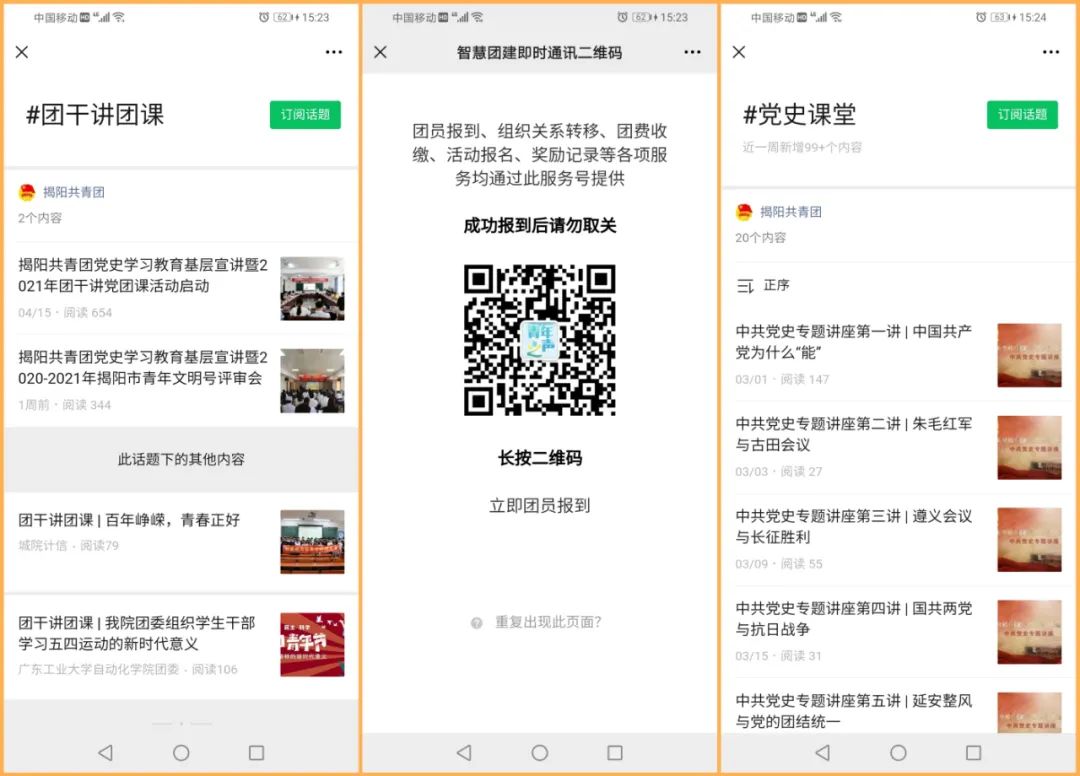Tap Android home button on 团干讲团课 screen
Viewport: 1080px width, 776px height.
coord(181,753)
